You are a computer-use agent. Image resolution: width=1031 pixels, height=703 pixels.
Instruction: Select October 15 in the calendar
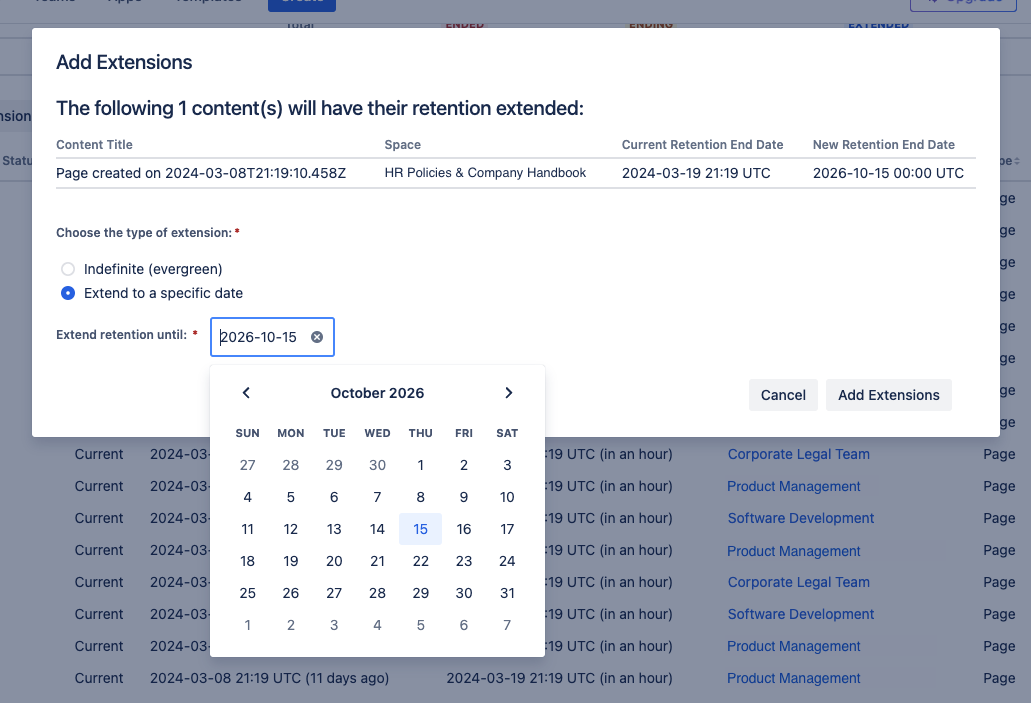click(x=420, y=529)
